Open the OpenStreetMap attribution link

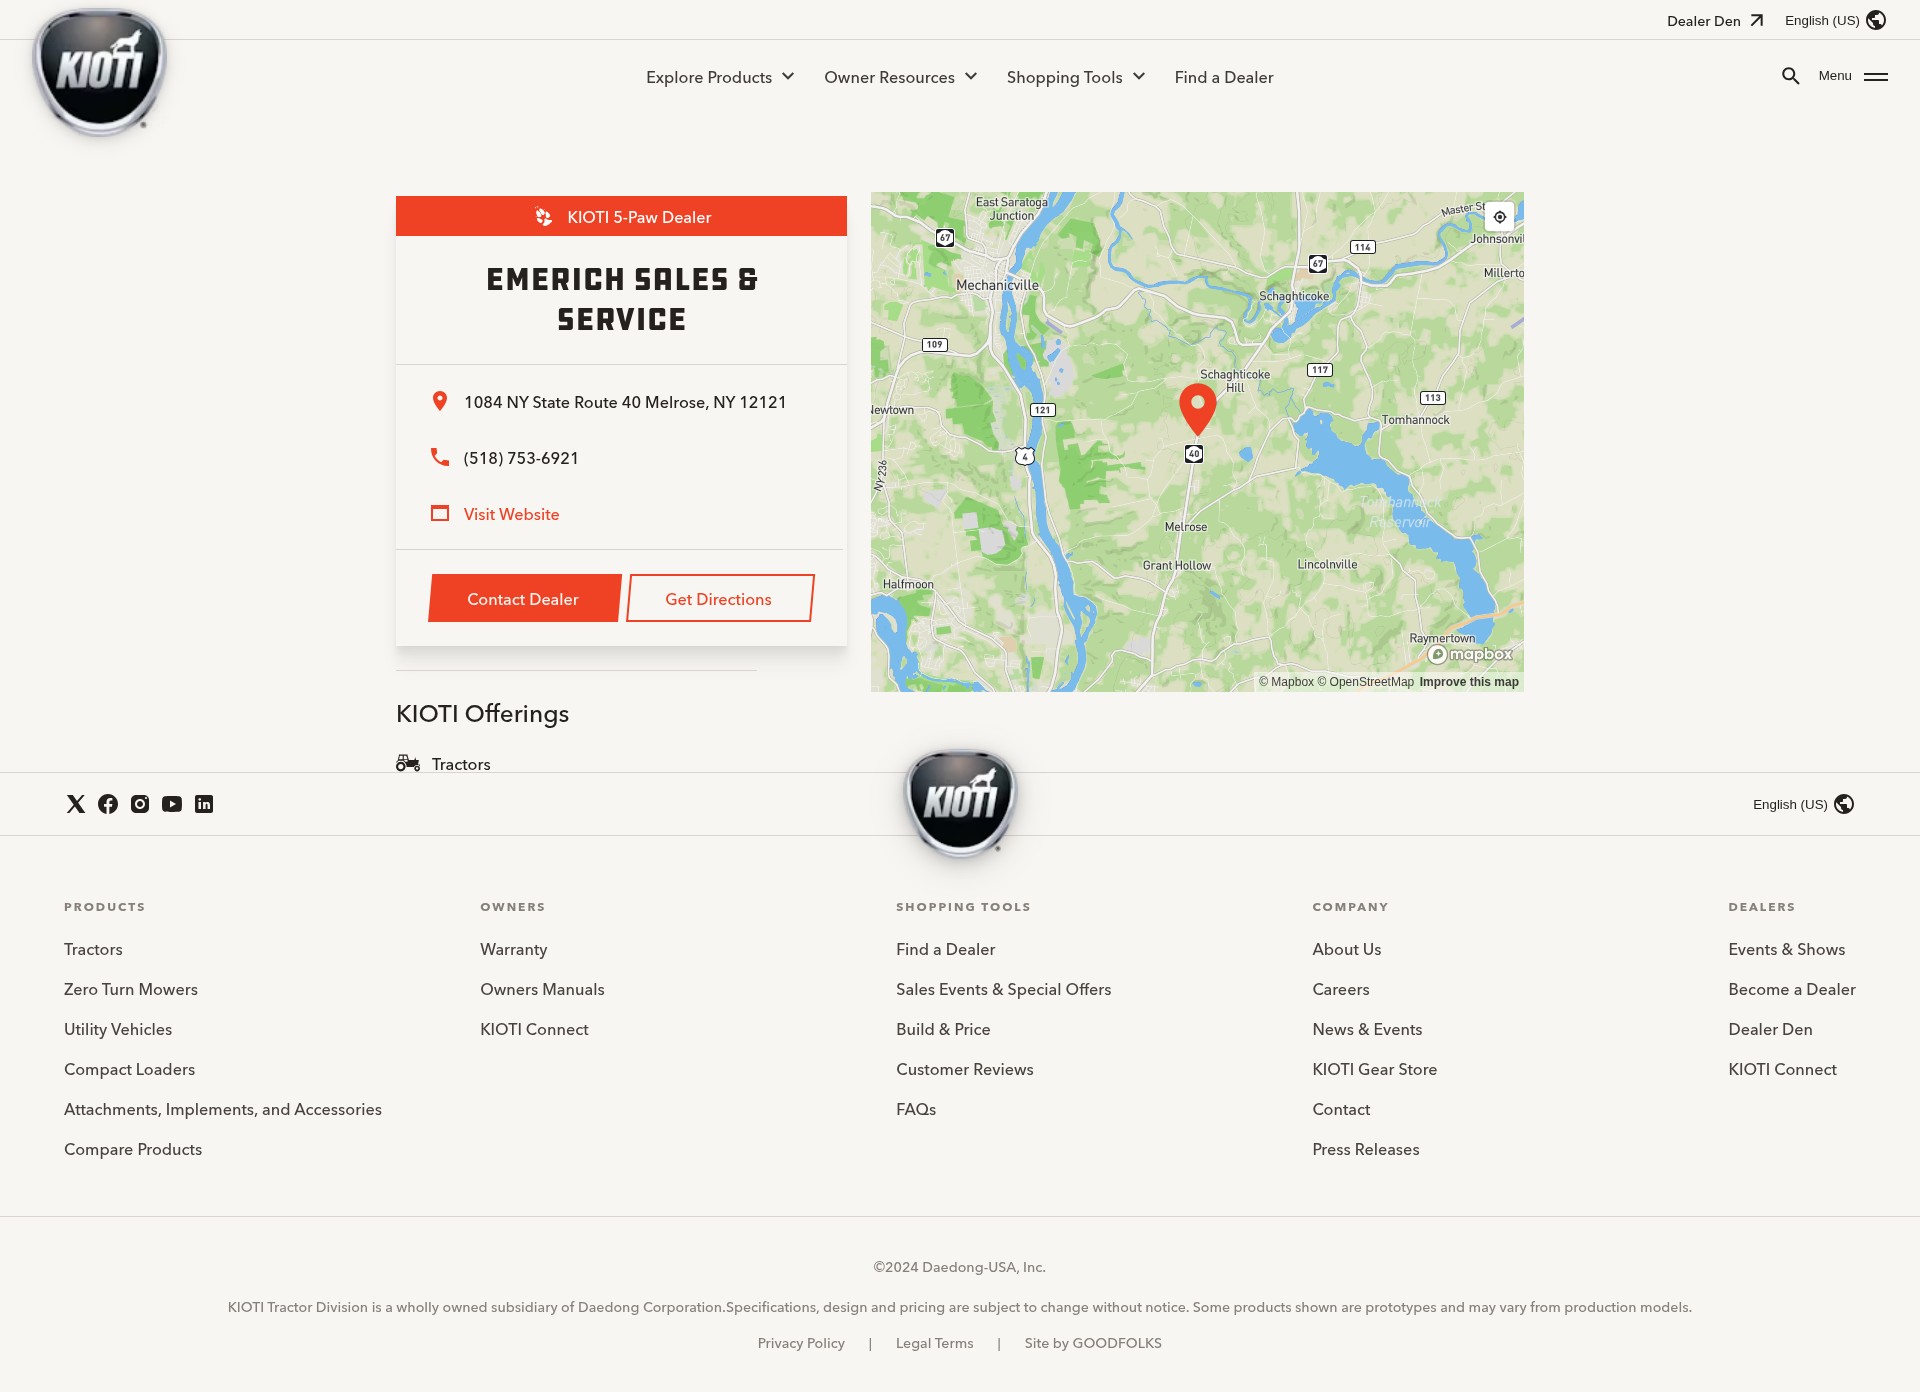(1366, 682)
